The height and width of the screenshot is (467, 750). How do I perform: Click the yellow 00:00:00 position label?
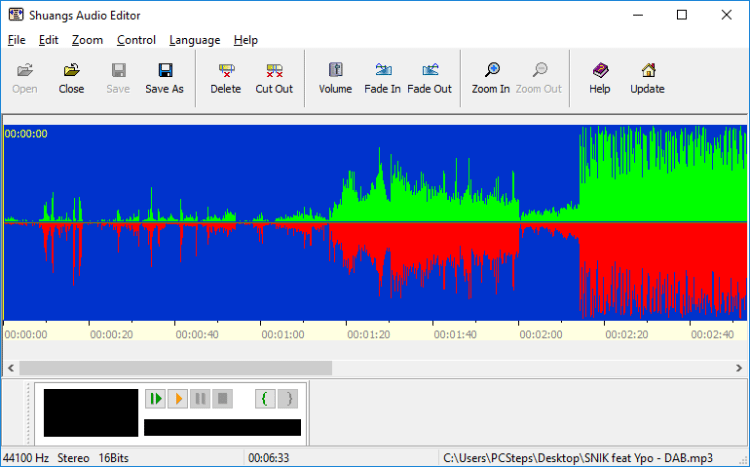[26, 133]
